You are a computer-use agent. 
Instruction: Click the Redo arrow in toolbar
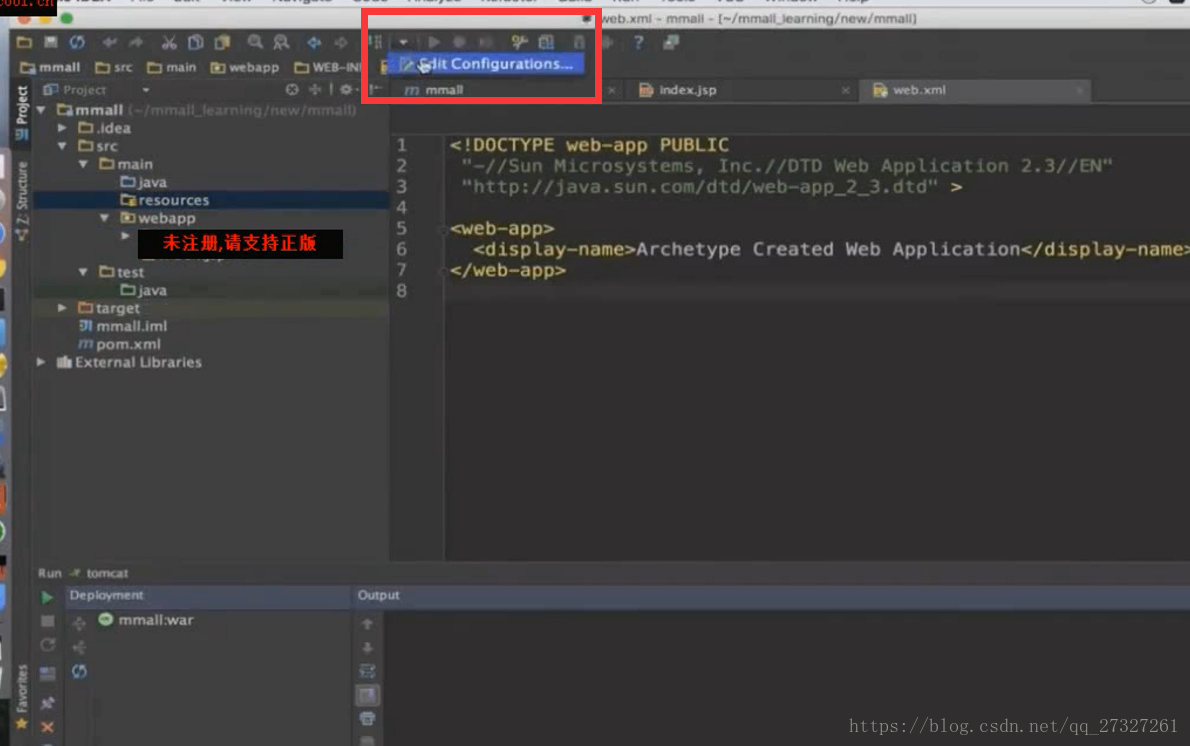pos(136,42)
